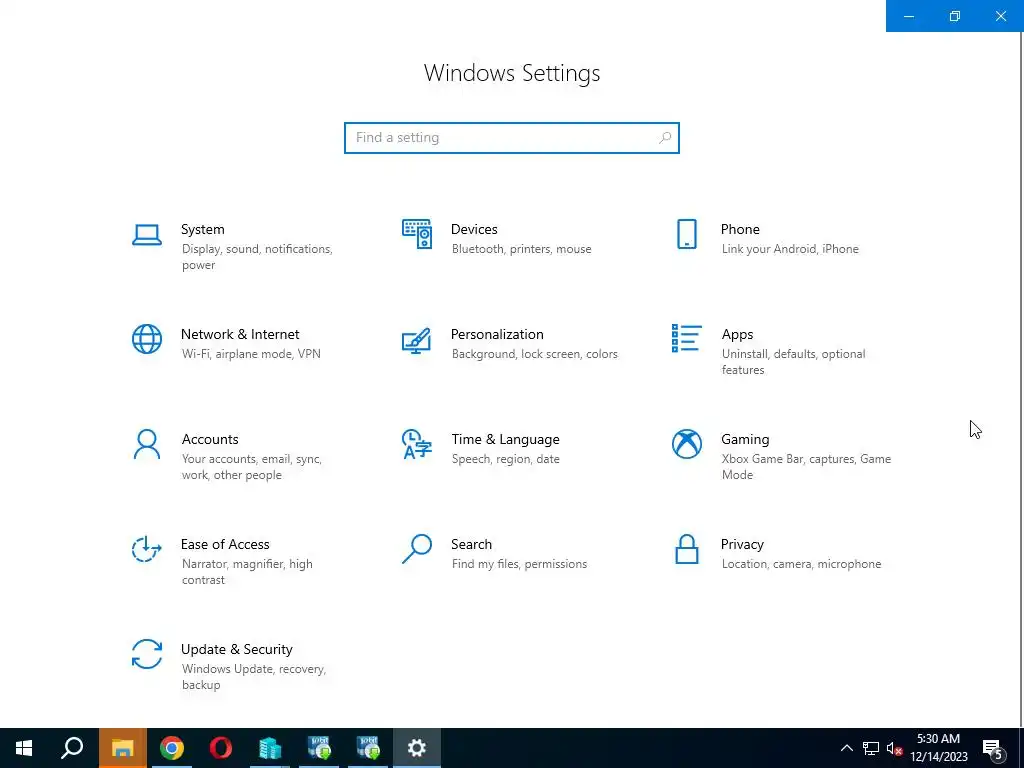The image size is (1024, 768).
Task: Click the Devices heading text
Action: coord(474,229)
